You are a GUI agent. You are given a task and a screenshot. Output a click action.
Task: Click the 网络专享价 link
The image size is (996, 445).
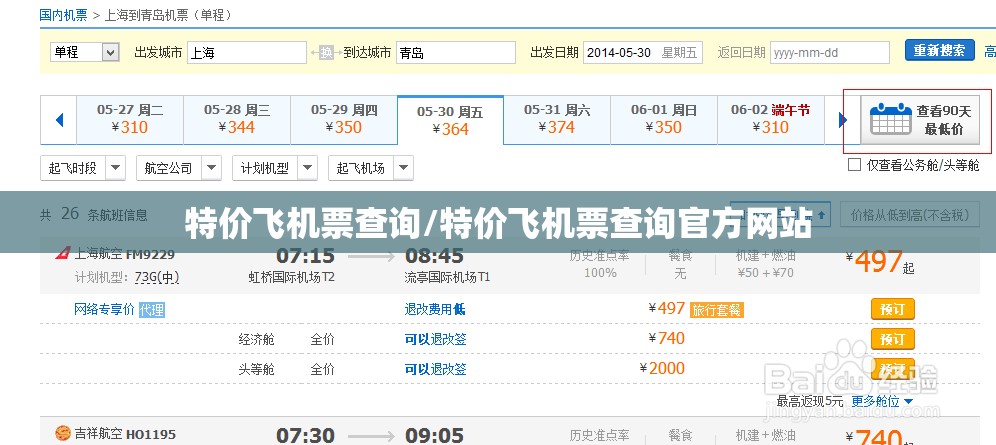coord(104,309)
